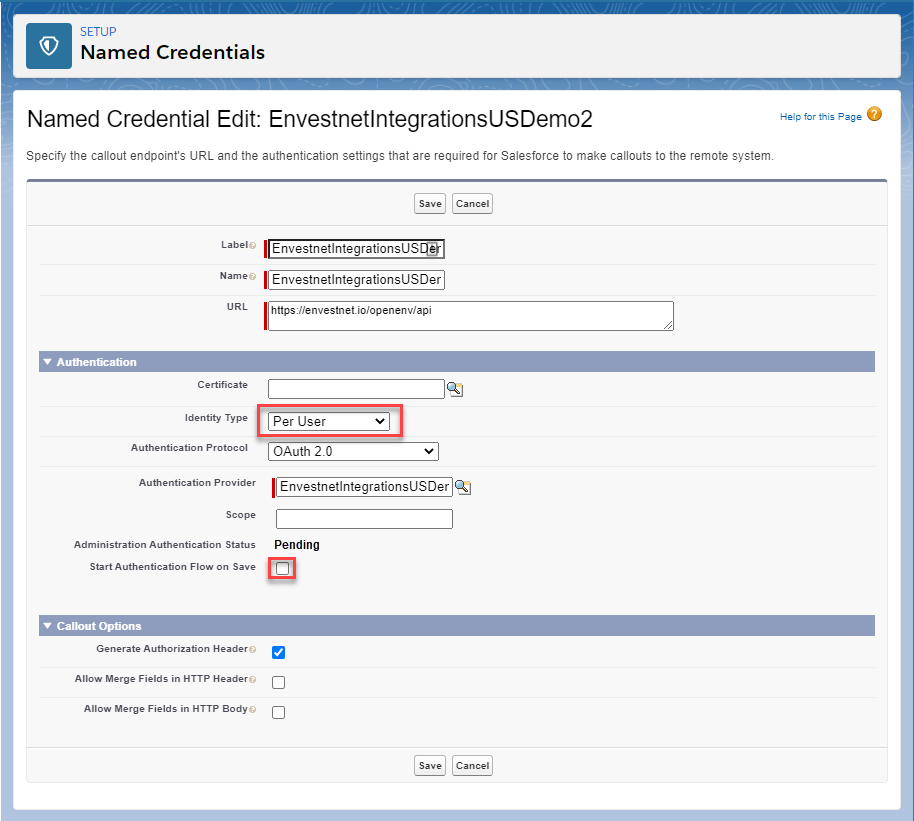The image size is (914, 821).
Task: Click the bottom Save button
Action: [430, 766]
